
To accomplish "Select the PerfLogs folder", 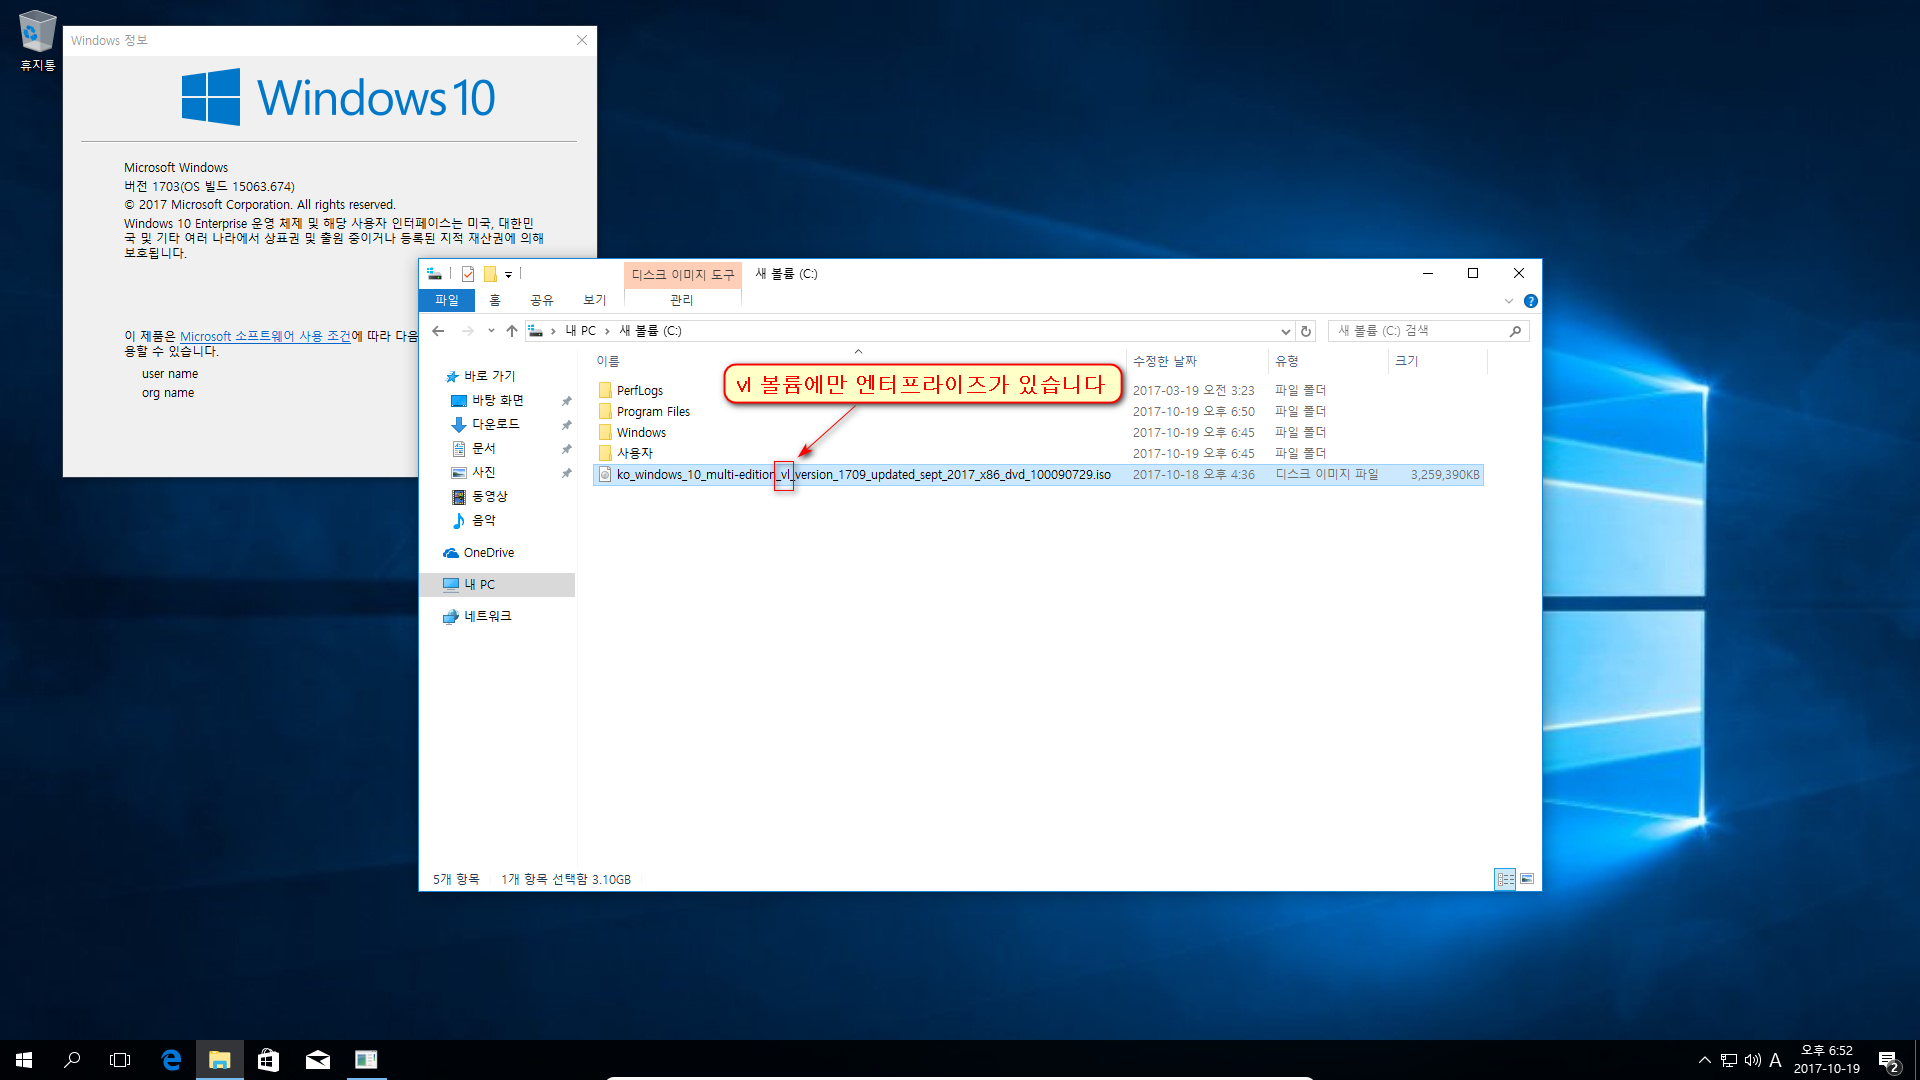I will tap(640, 390).
